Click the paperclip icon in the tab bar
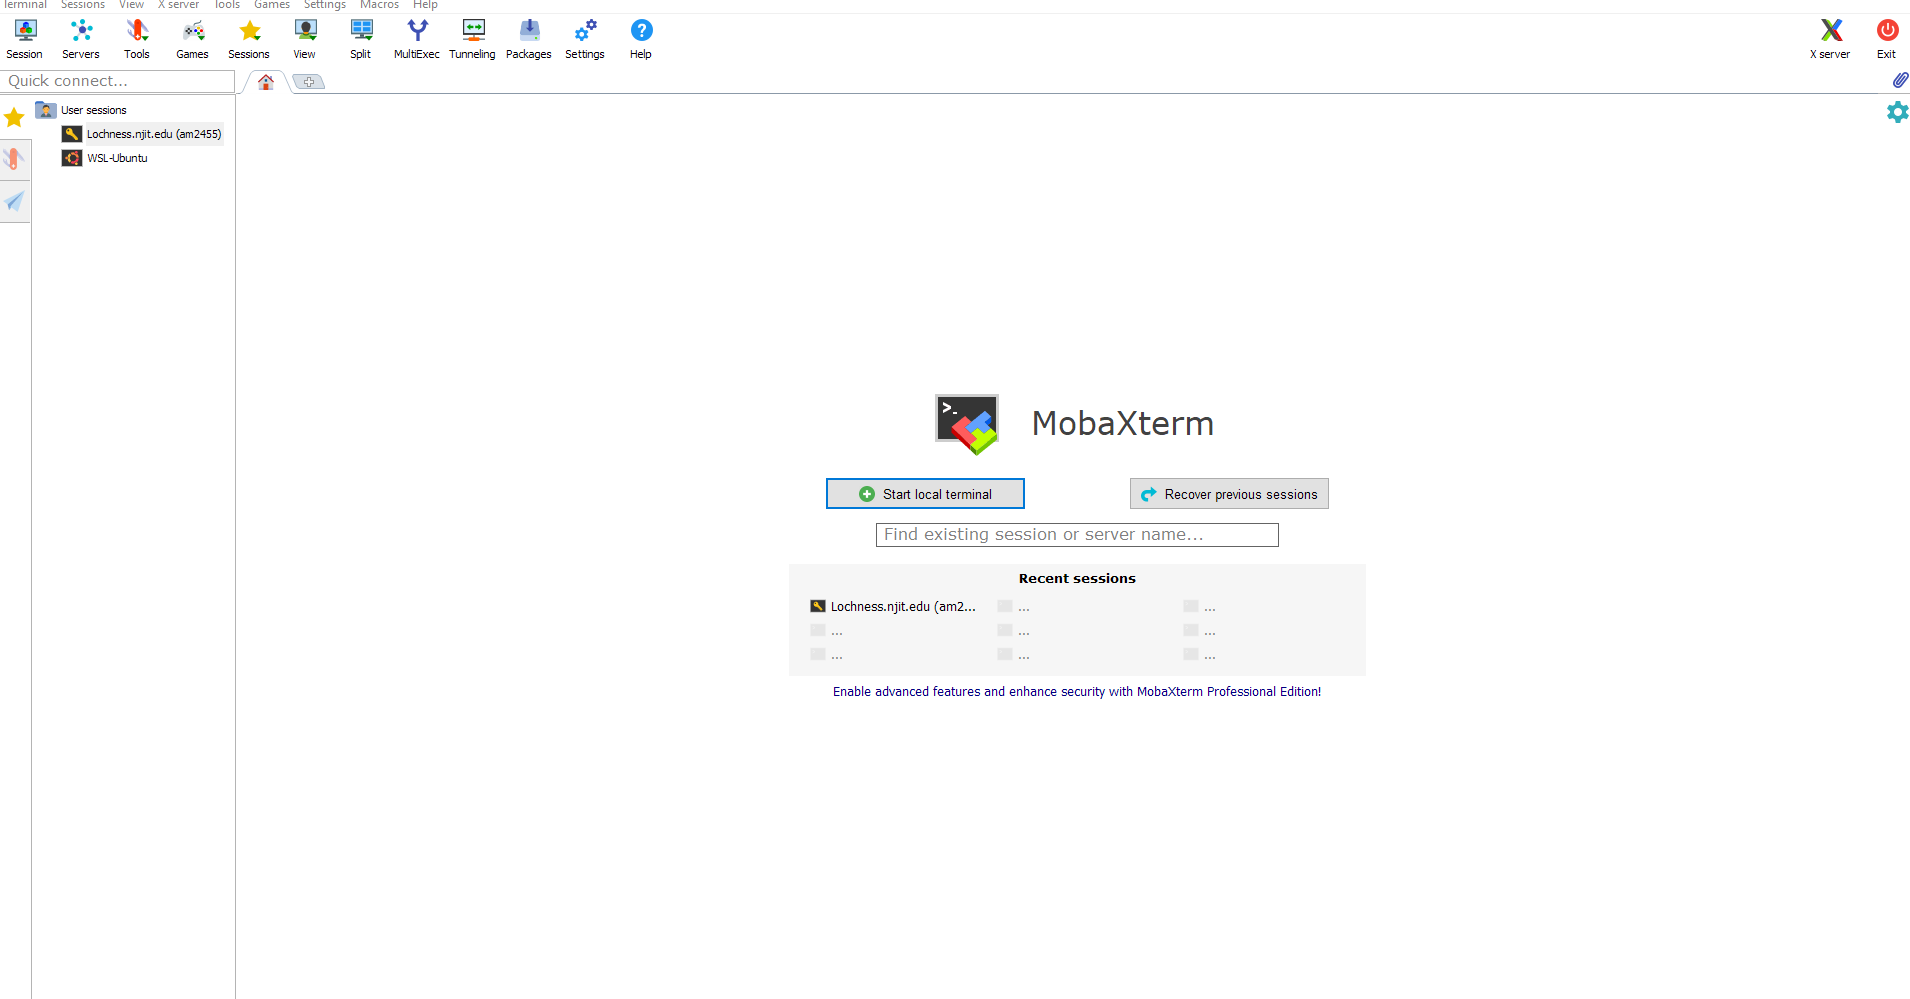The height and width of the screenshot is (999, 1910). click(x=1900, y=80)
